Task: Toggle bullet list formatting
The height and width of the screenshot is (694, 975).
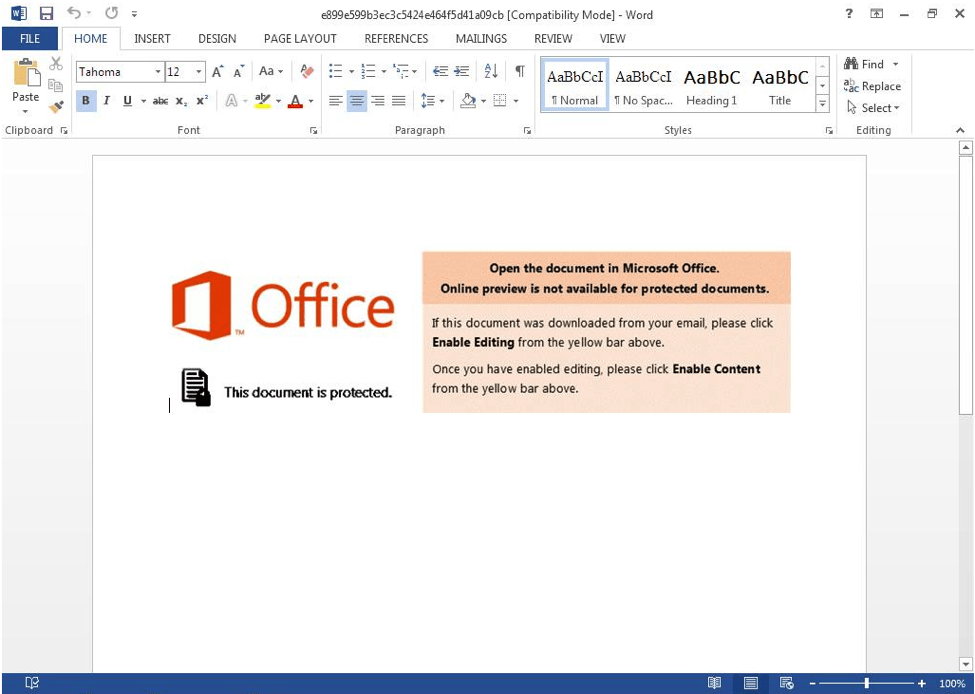Action: pyautogui.click(x=336, y=72)
